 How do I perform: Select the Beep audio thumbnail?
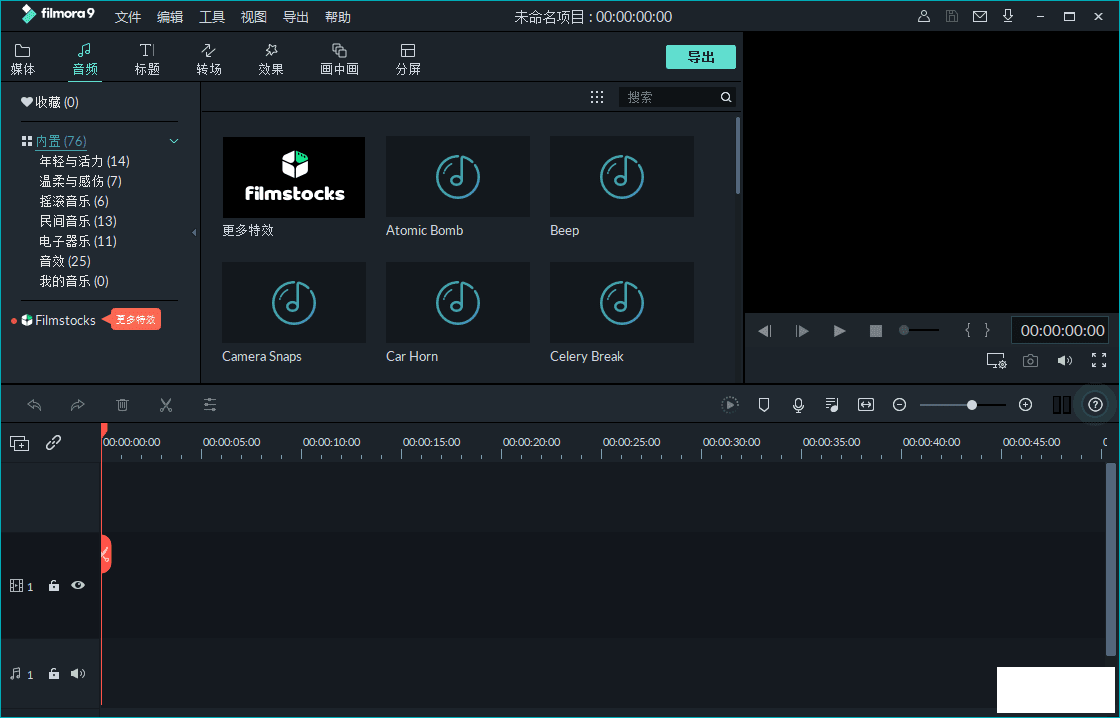point(621,177)
